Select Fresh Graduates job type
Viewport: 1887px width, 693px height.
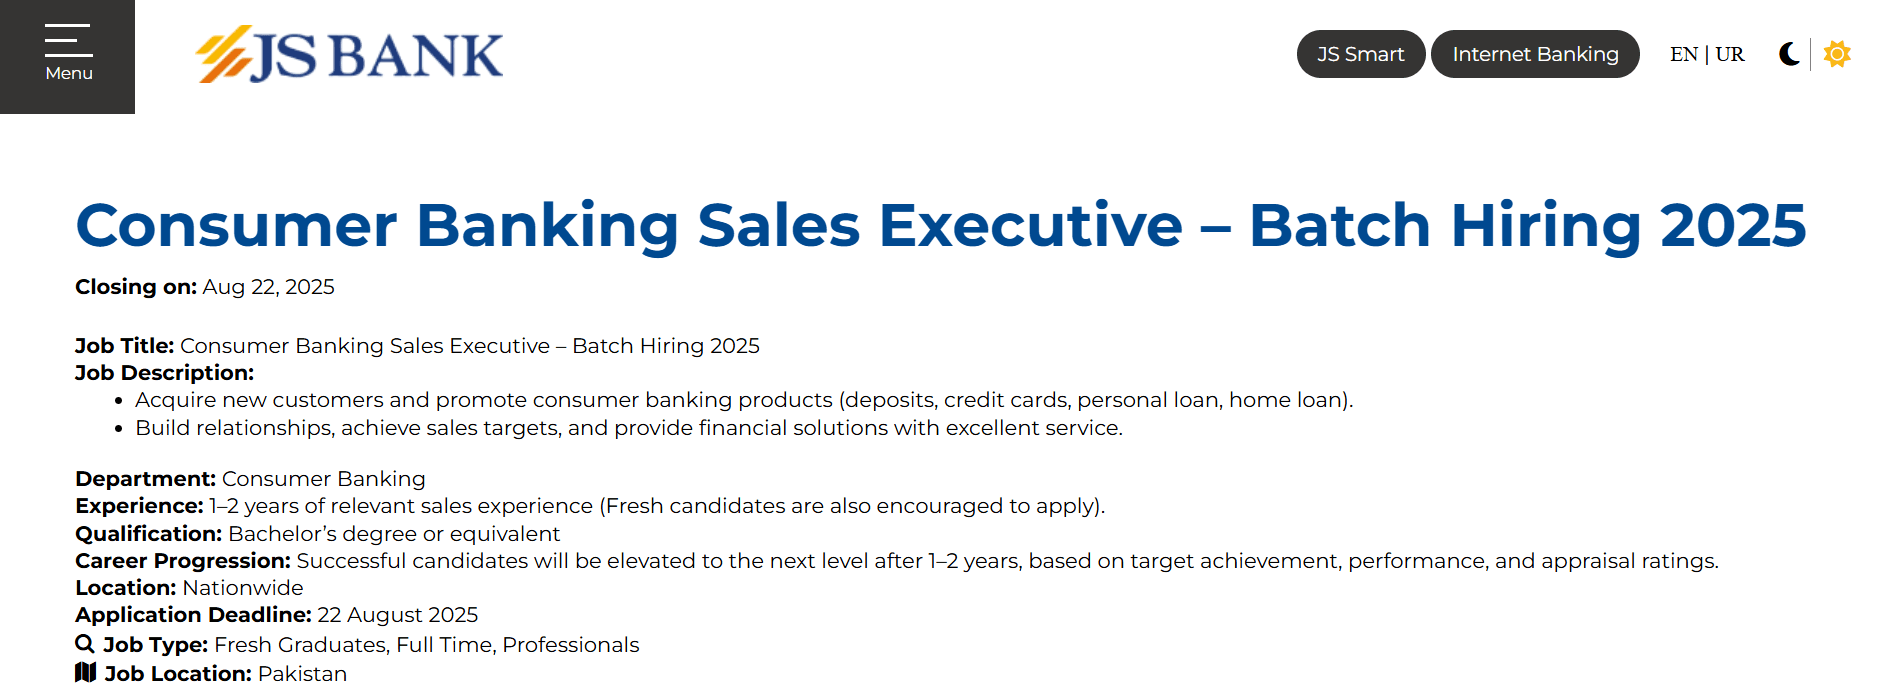click(300, 645)
